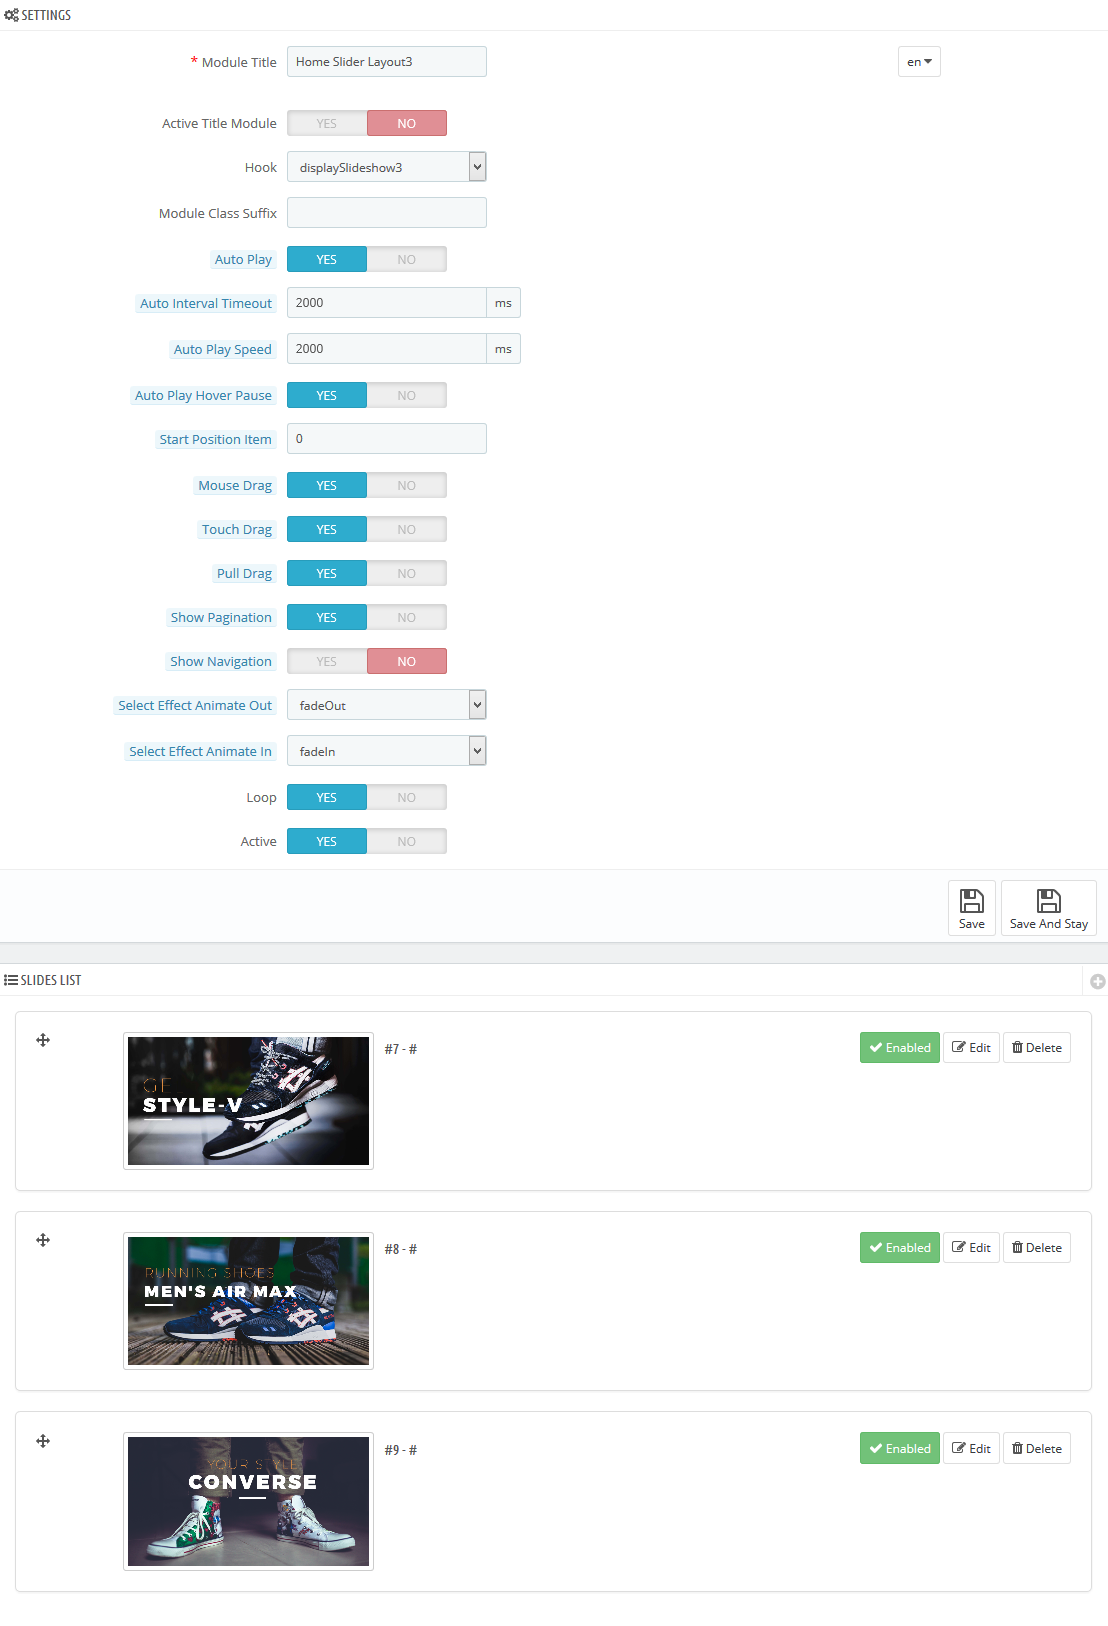Viewport: 1108px width, 1626px height.
Task: Set Loop to NO
Action: (x=407, y=797)
